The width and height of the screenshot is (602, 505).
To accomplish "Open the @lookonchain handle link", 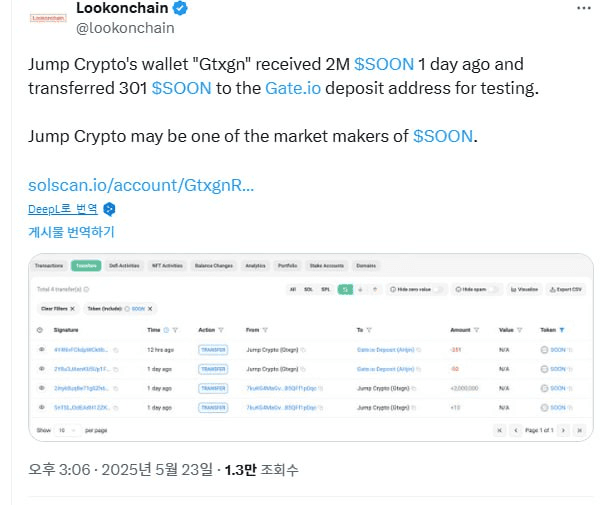I will (x=125, y=28).
